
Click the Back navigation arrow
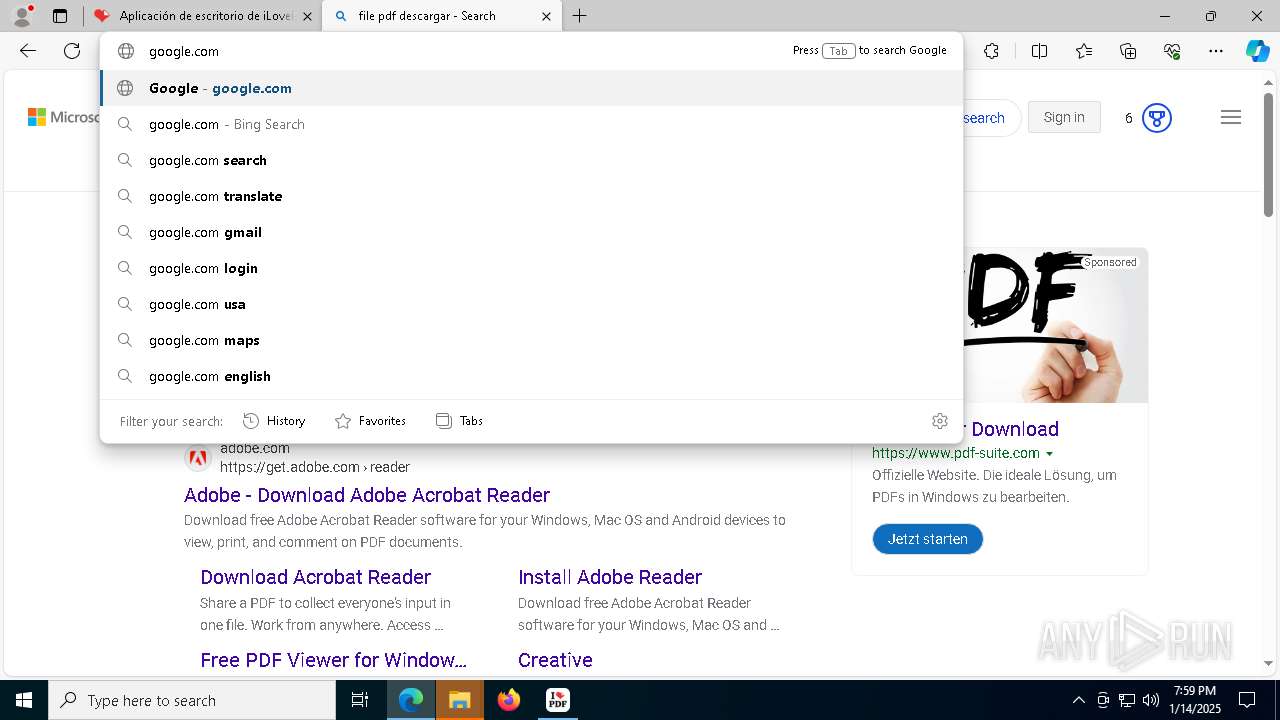(x=28, y=51)
